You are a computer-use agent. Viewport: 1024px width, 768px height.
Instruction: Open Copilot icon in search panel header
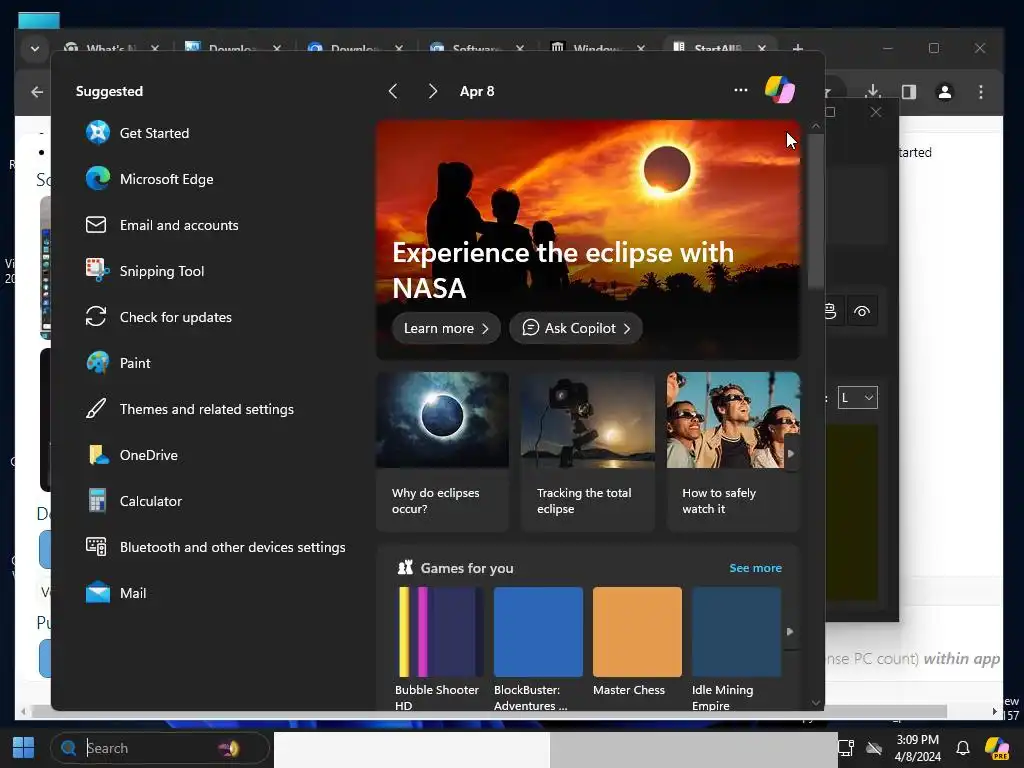pos(779,90)
